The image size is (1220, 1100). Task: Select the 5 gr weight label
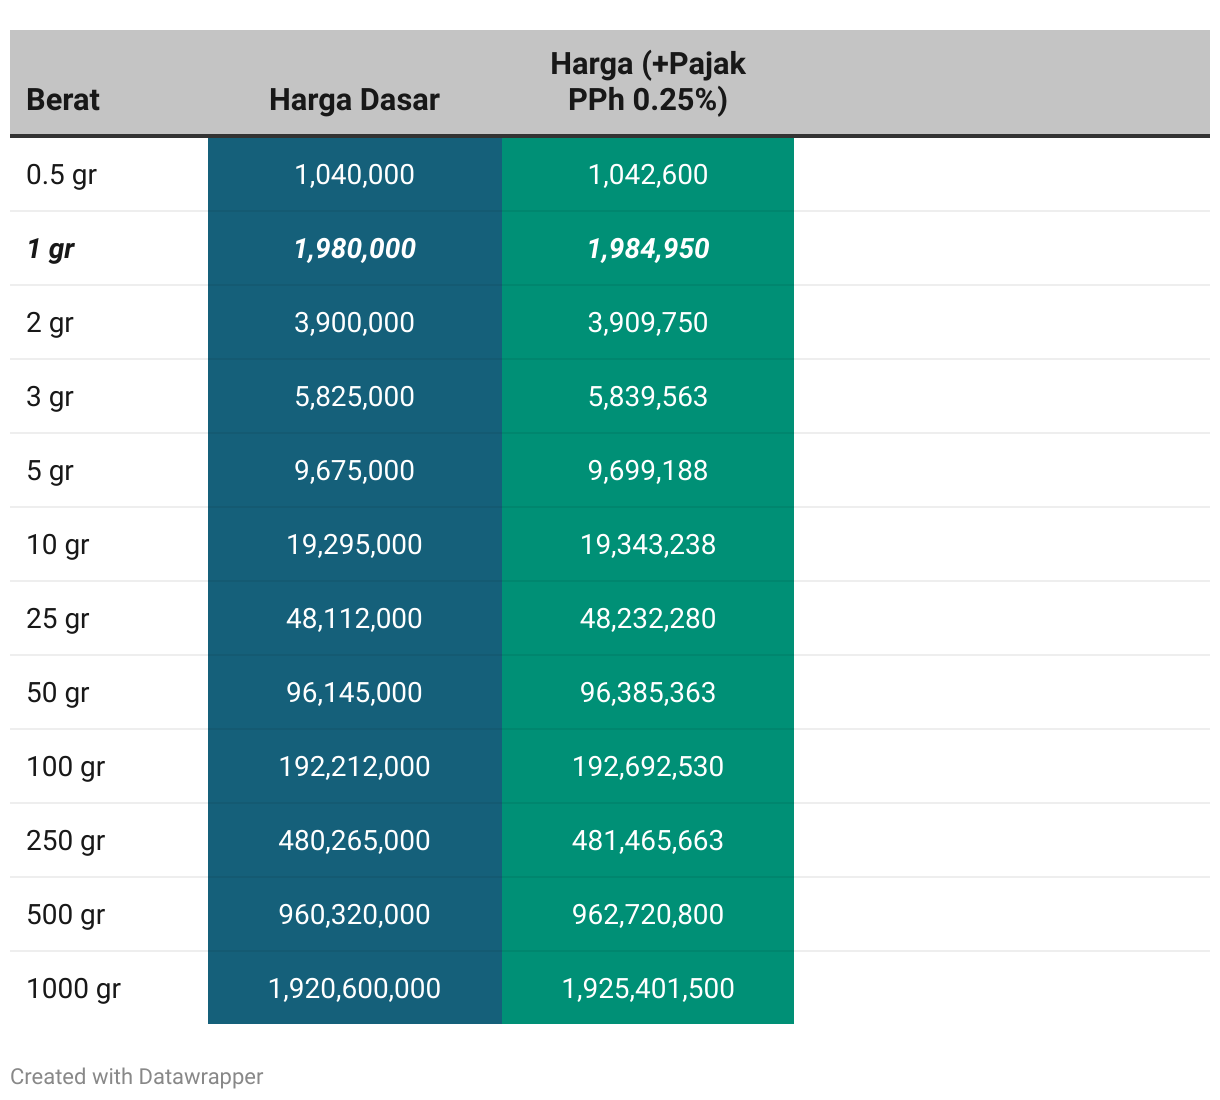50,471
